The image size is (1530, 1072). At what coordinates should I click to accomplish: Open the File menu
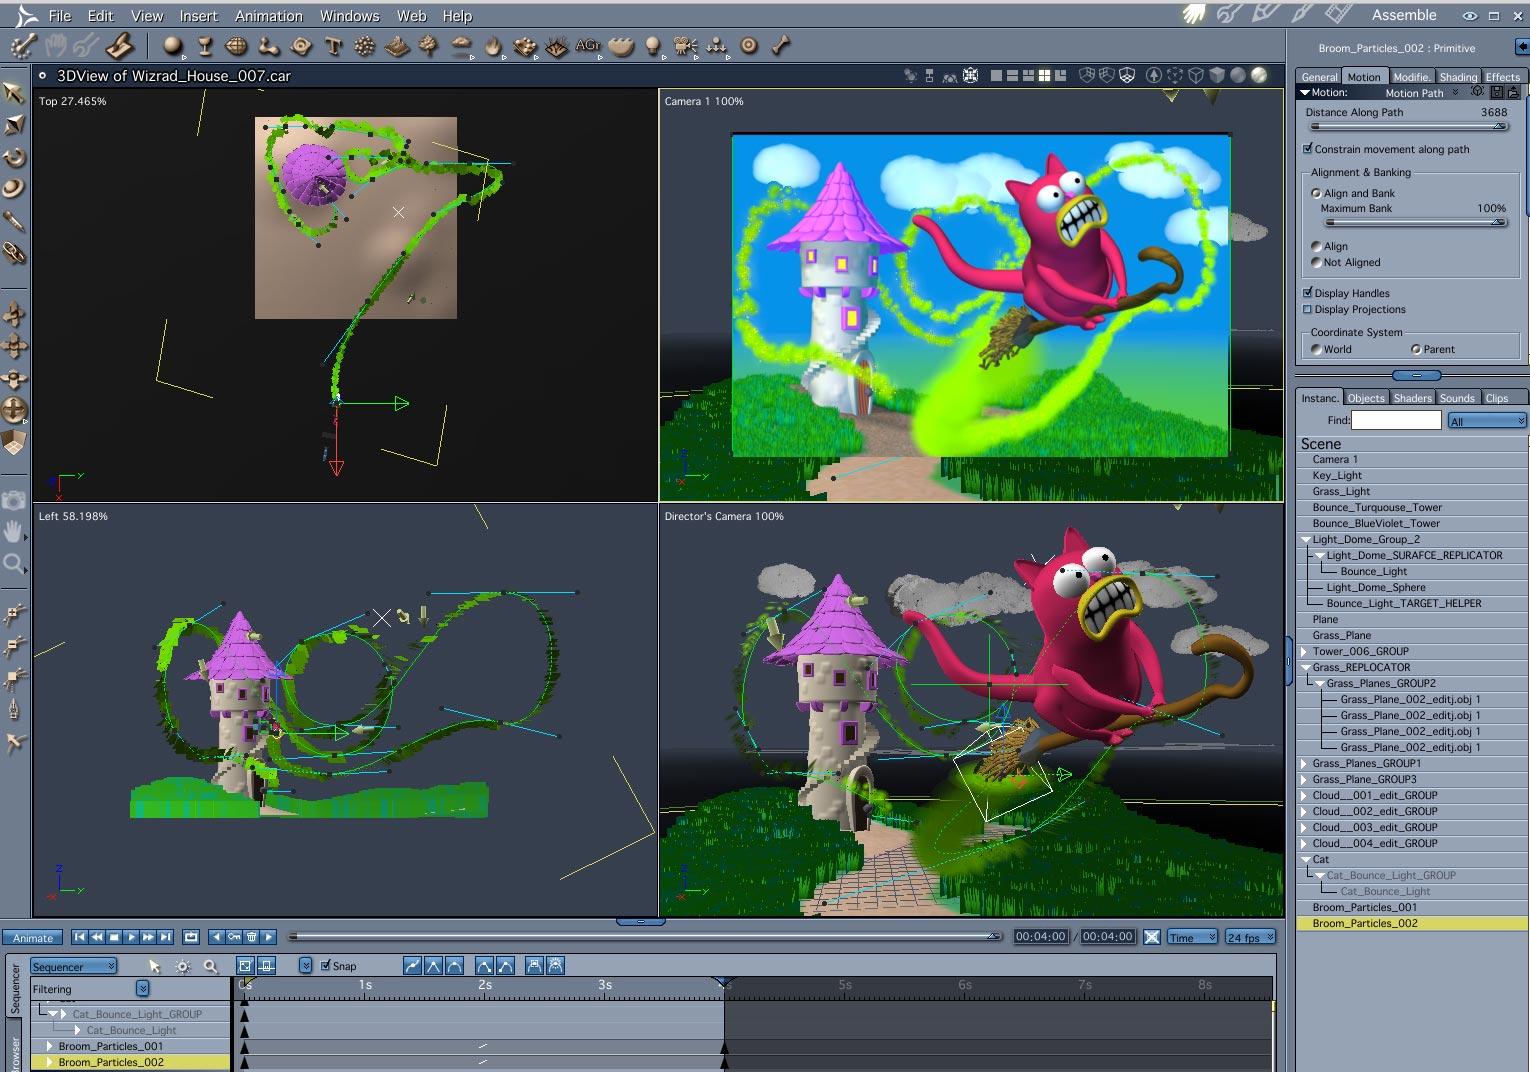tap(60, 16)
